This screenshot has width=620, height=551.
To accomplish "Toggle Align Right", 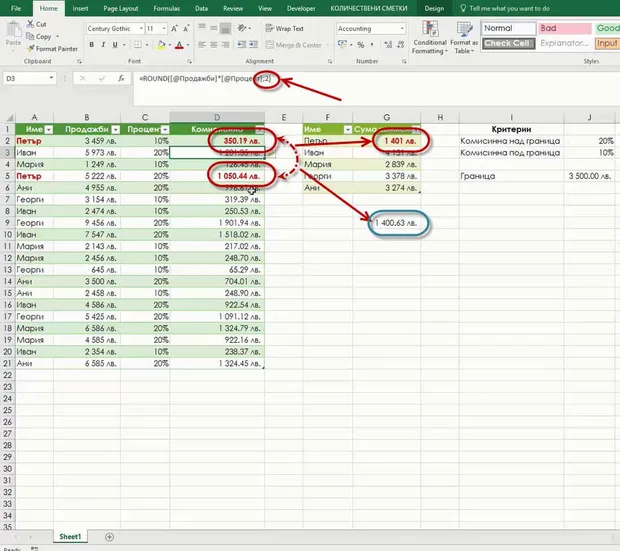I will click(x=225, y=45).
